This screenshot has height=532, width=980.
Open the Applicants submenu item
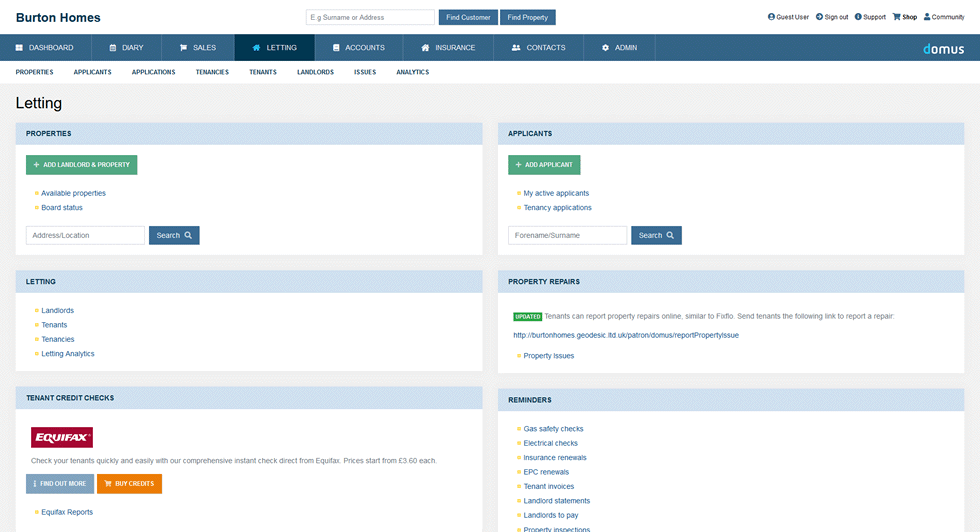click(92, 72)
